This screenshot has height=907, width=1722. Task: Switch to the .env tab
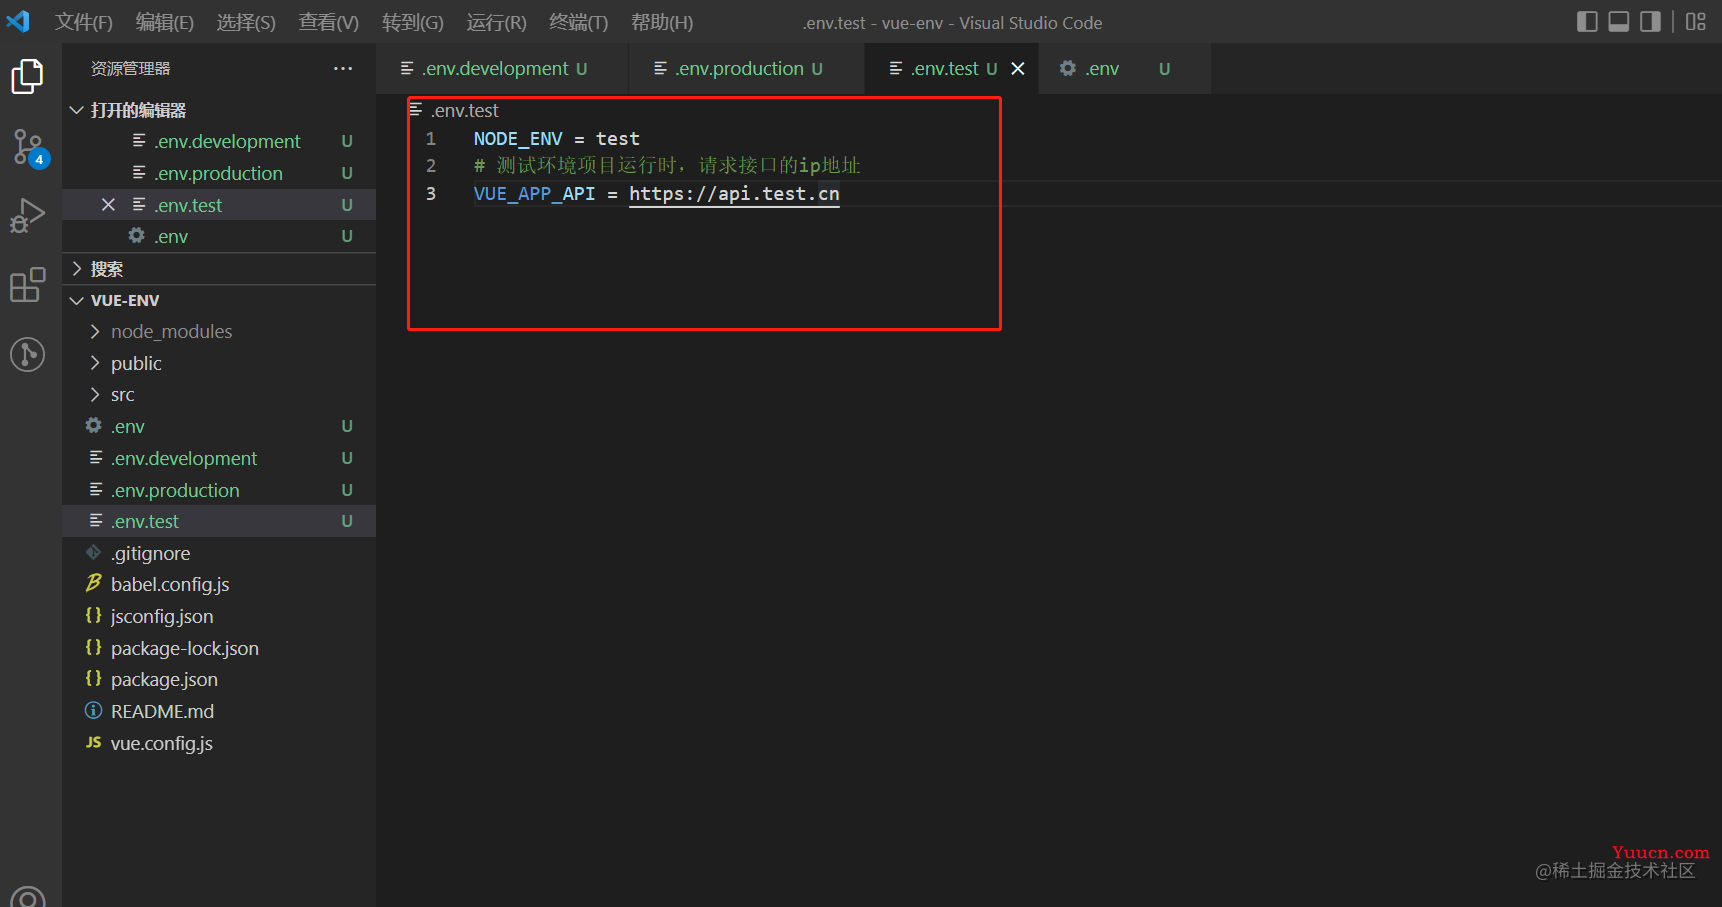click(1124, 68)
